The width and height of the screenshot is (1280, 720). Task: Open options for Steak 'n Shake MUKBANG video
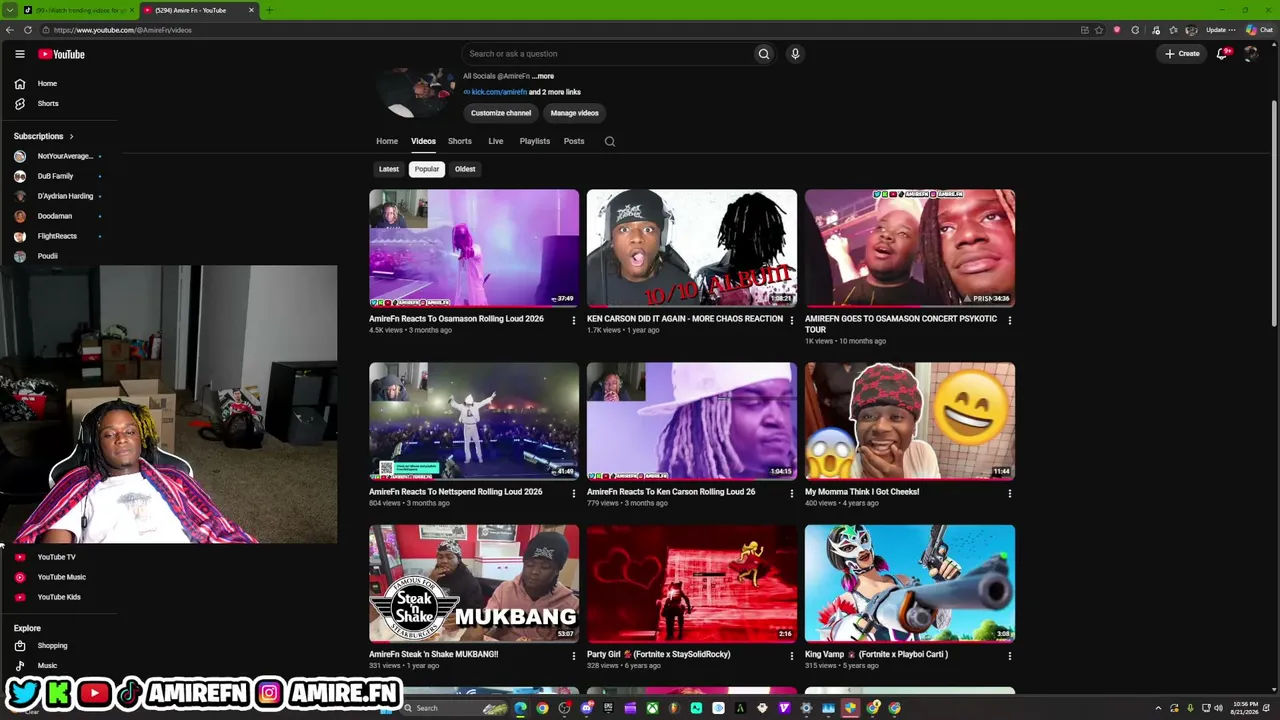point(574,656)
